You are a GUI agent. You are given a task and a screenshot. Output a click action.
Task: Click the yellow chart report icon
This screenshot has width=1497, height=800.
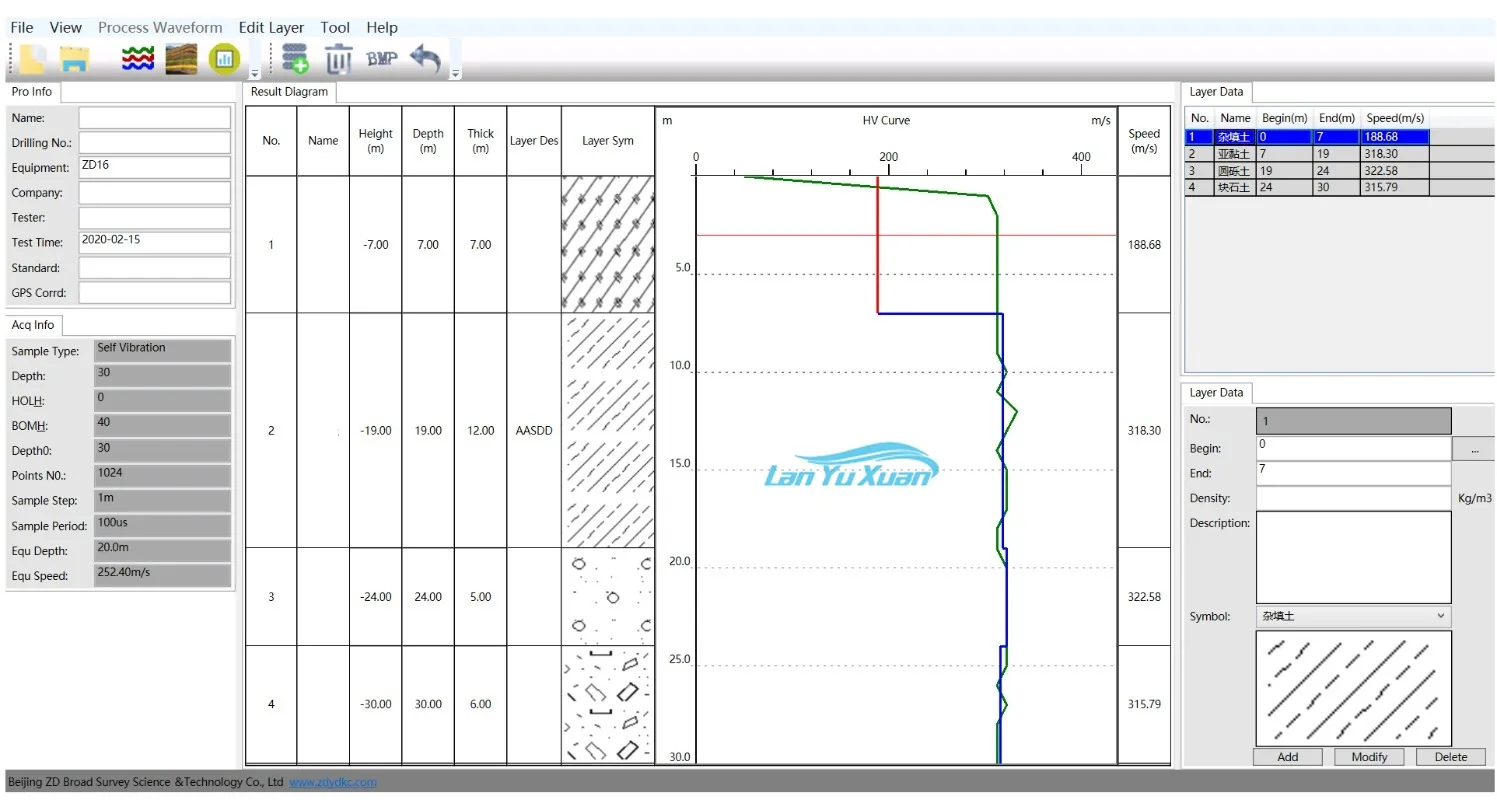coord(224,60)
